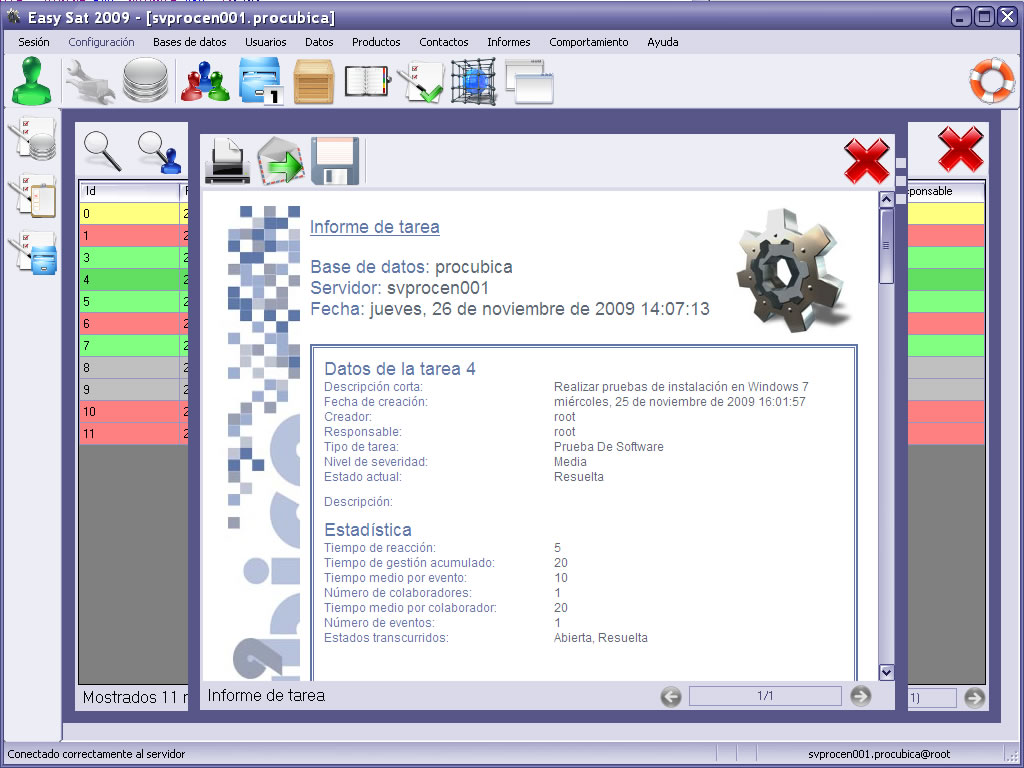Click the magnifier search icon in task list
Image resolution: width=1024 pixels, height=768 pixels.
coord(103,151)
